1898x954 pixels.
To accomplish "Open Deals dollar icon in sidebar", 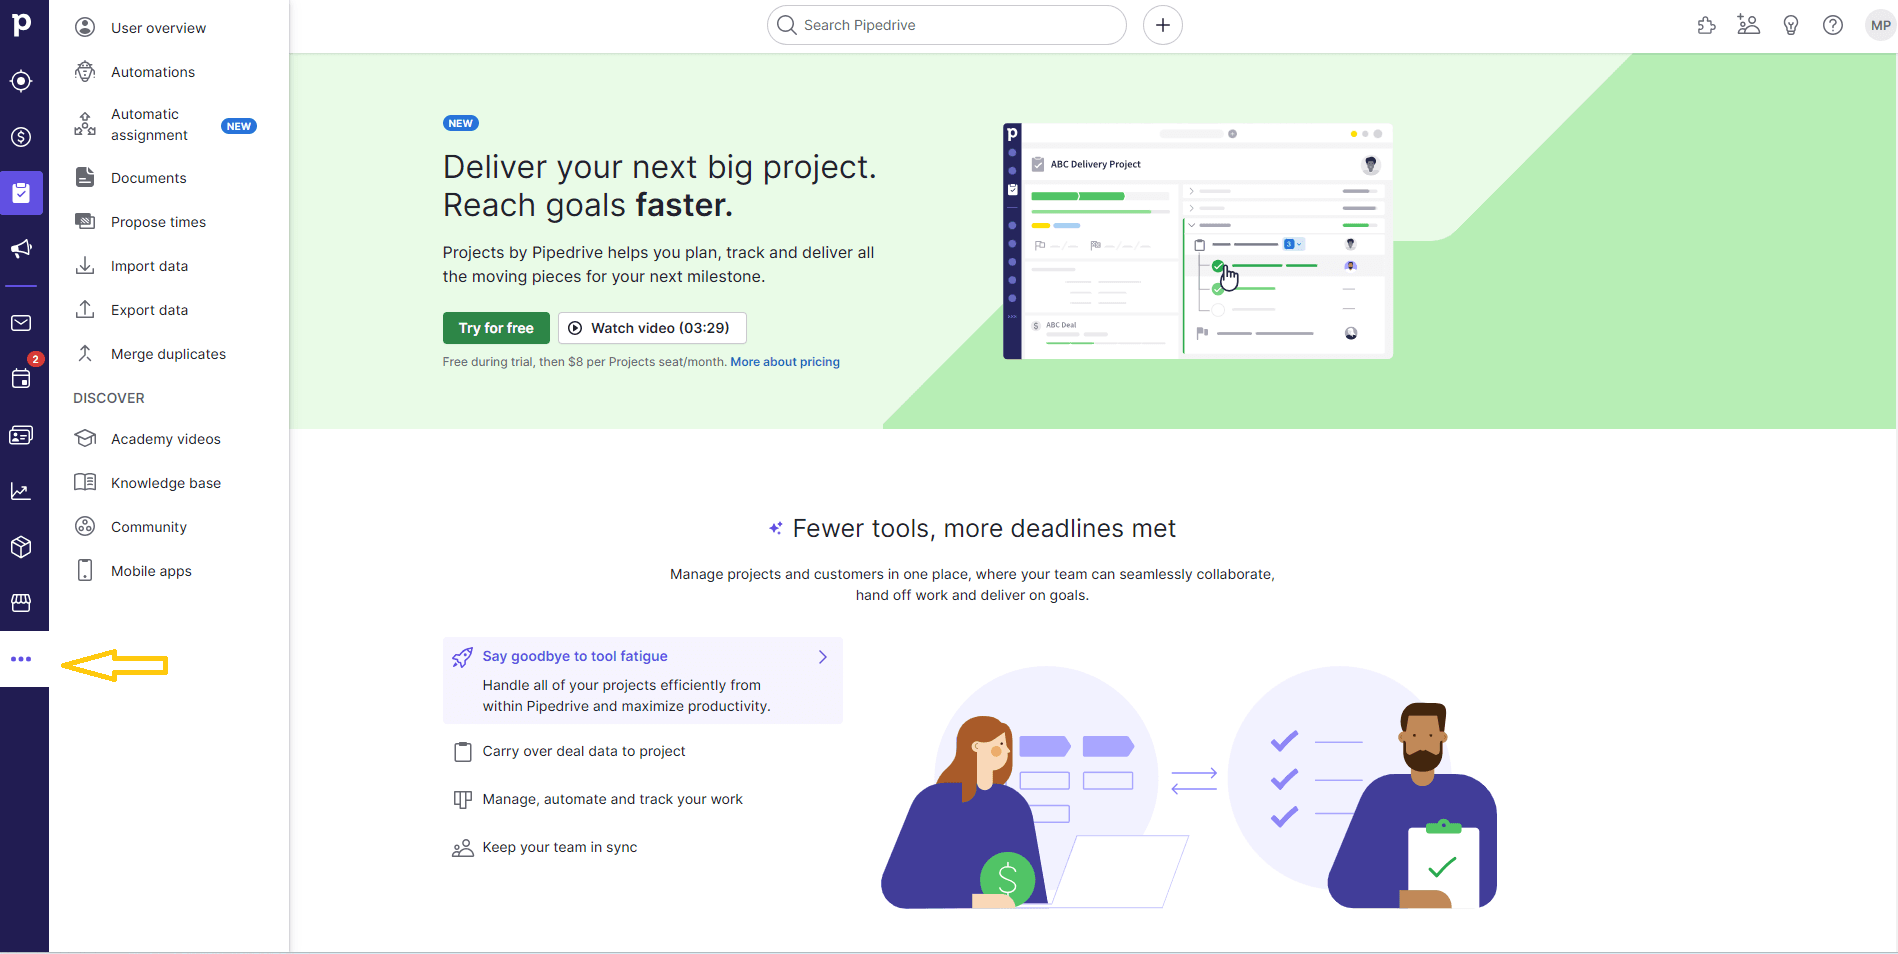I will click(21, 137).
